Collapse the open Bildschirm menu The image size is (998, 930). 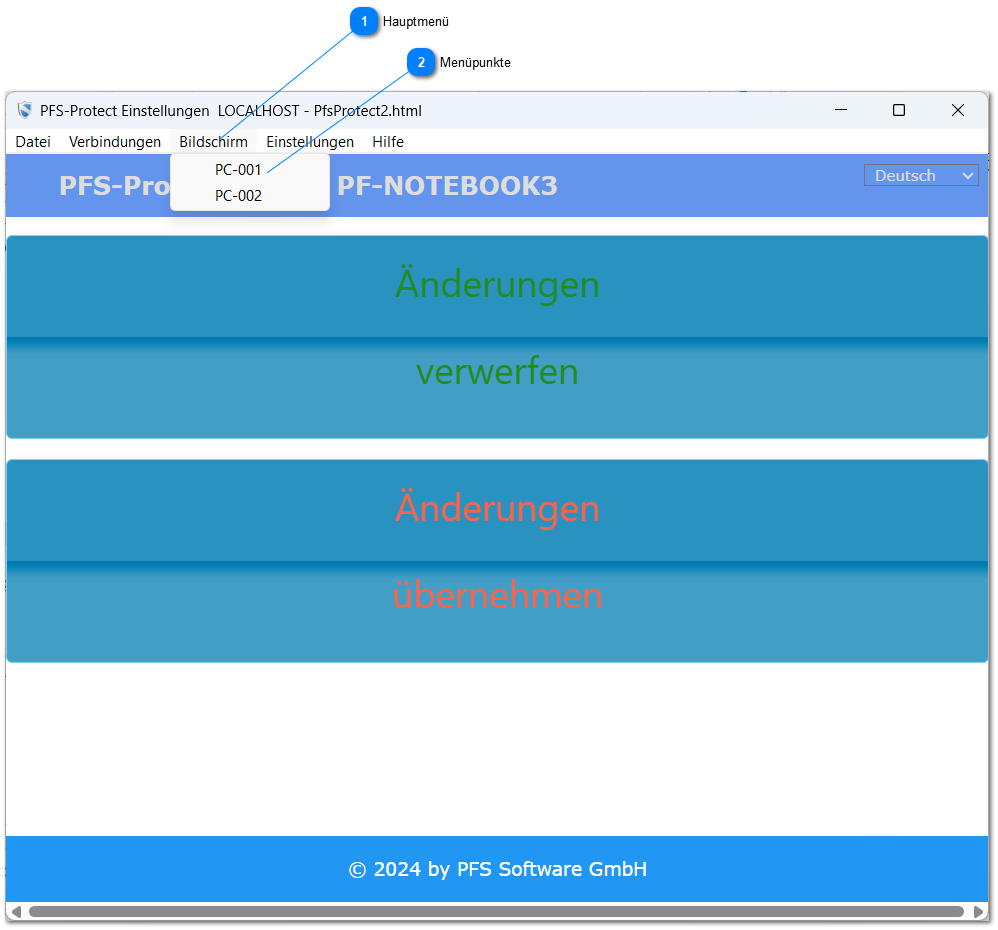tap(213, 142)
